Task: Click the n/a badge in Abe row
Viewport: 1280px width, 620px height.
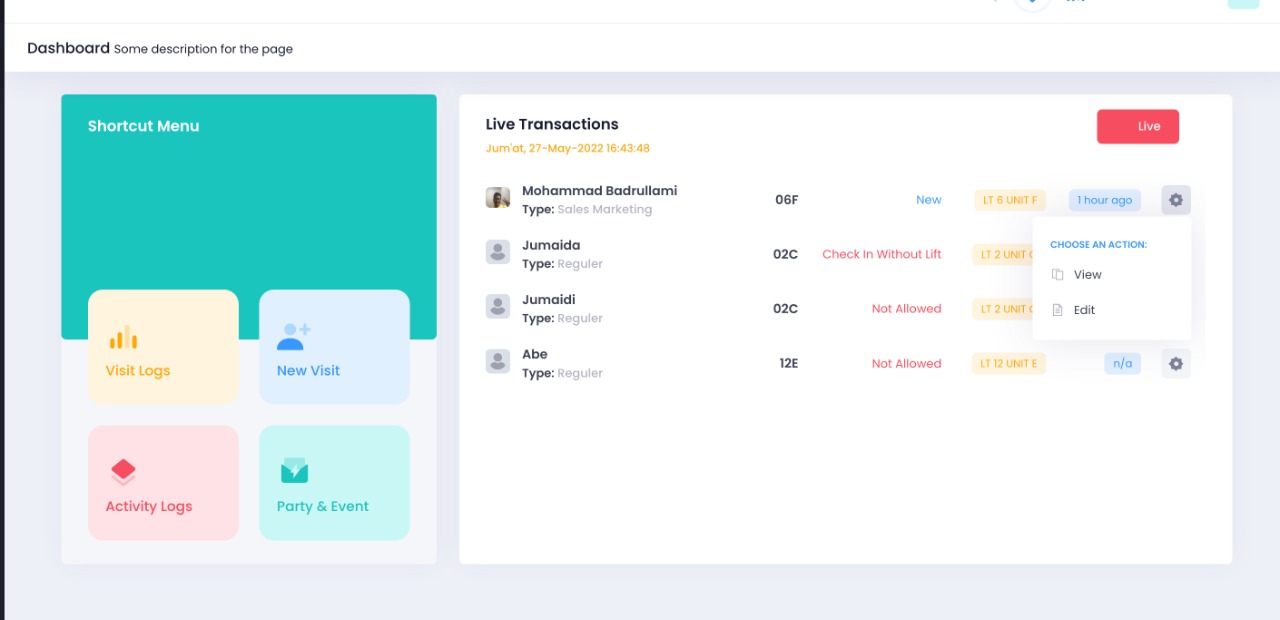Action: (x=1123, y=363)
